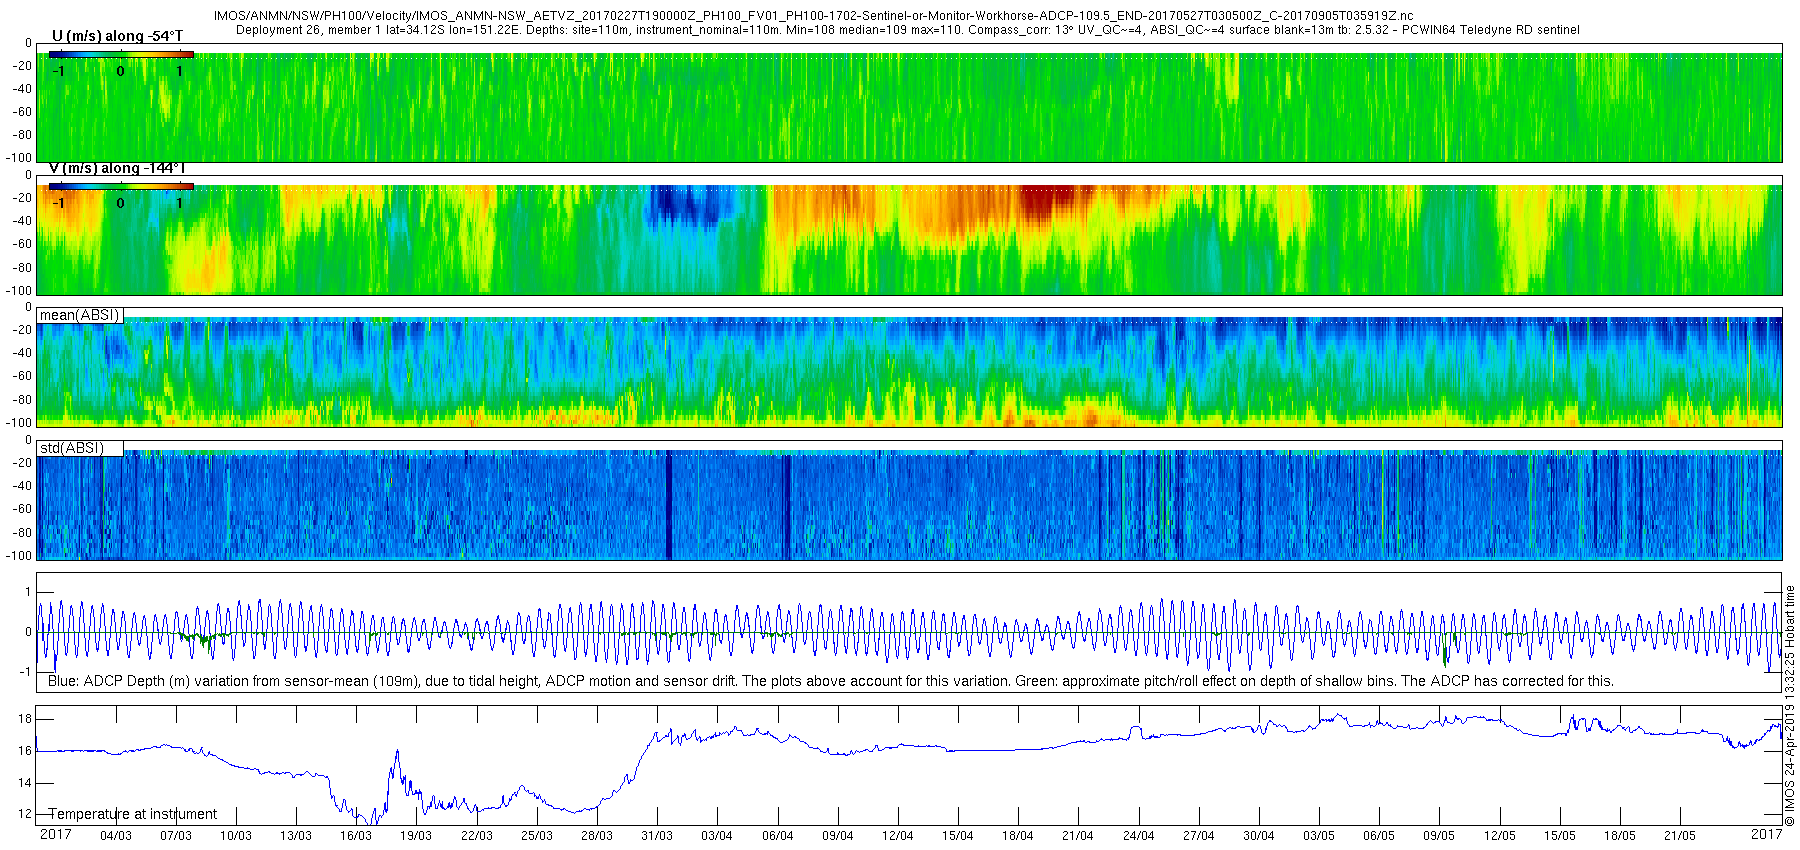Click the '-40' depth tick of mean(ABSI) panel

(x=22, y=354)
